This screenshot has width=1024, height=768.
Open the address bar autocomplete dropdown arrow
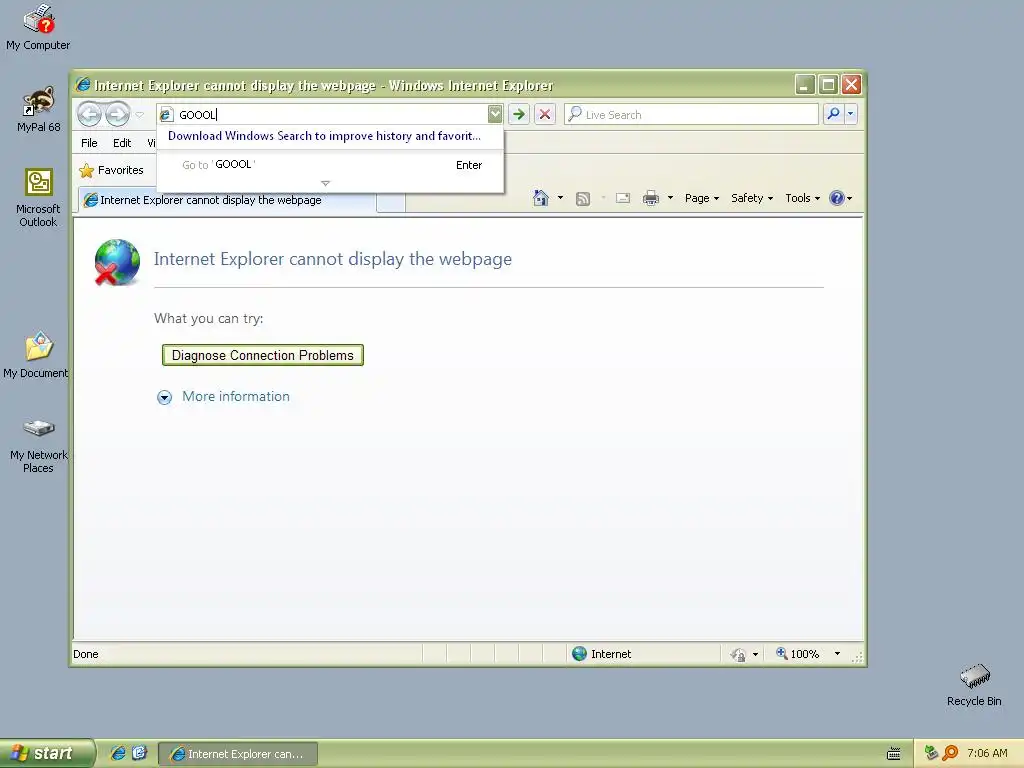coord(495,114)
